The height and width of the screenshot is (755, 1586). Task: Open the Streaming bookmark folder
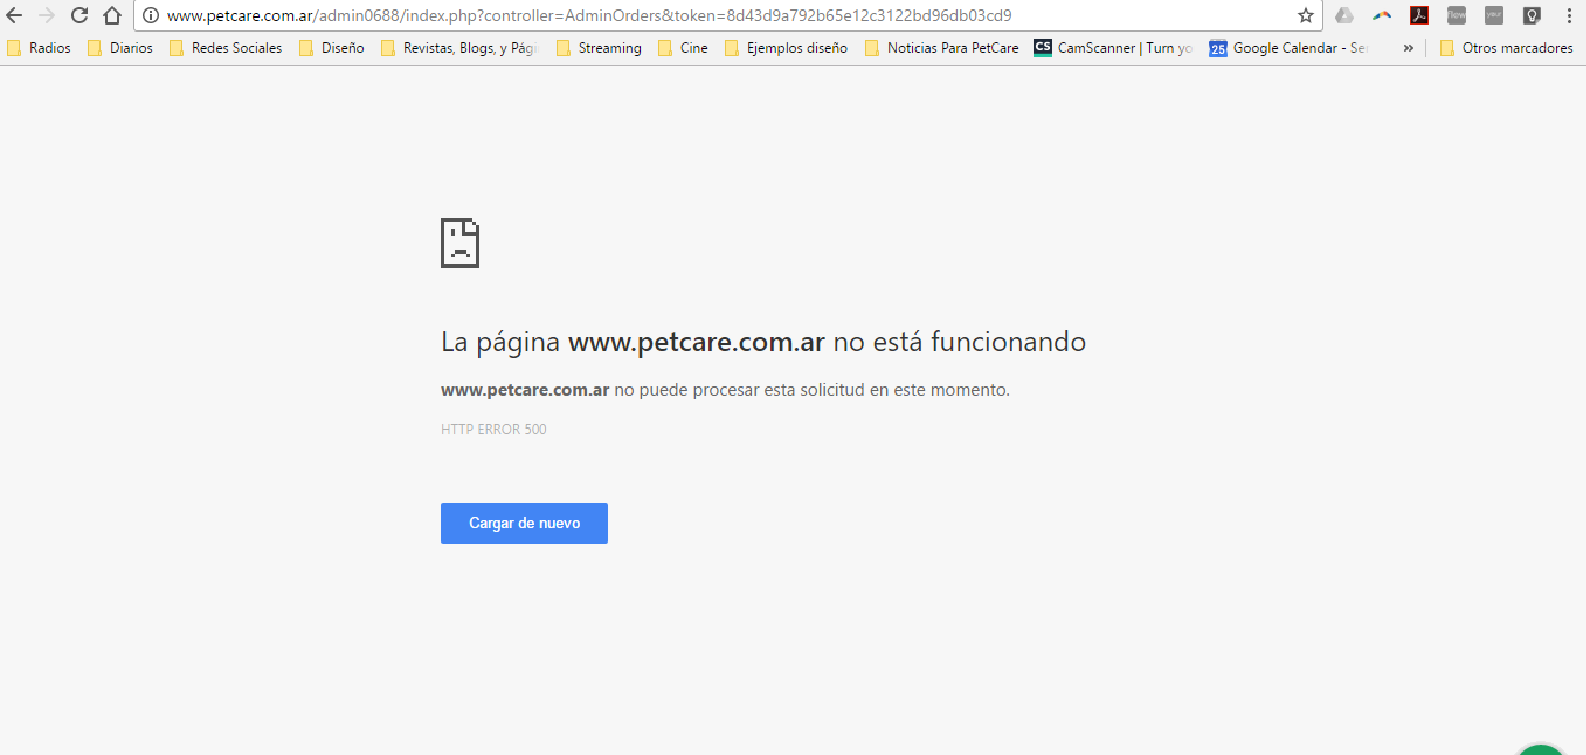[599, 48]
